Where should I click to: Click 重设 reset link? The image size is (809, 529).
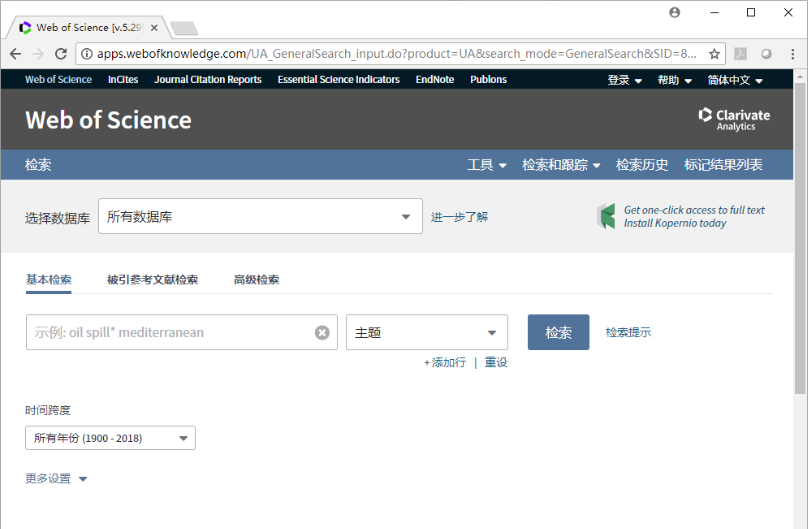pyautogui.click(x=496, y=362)
